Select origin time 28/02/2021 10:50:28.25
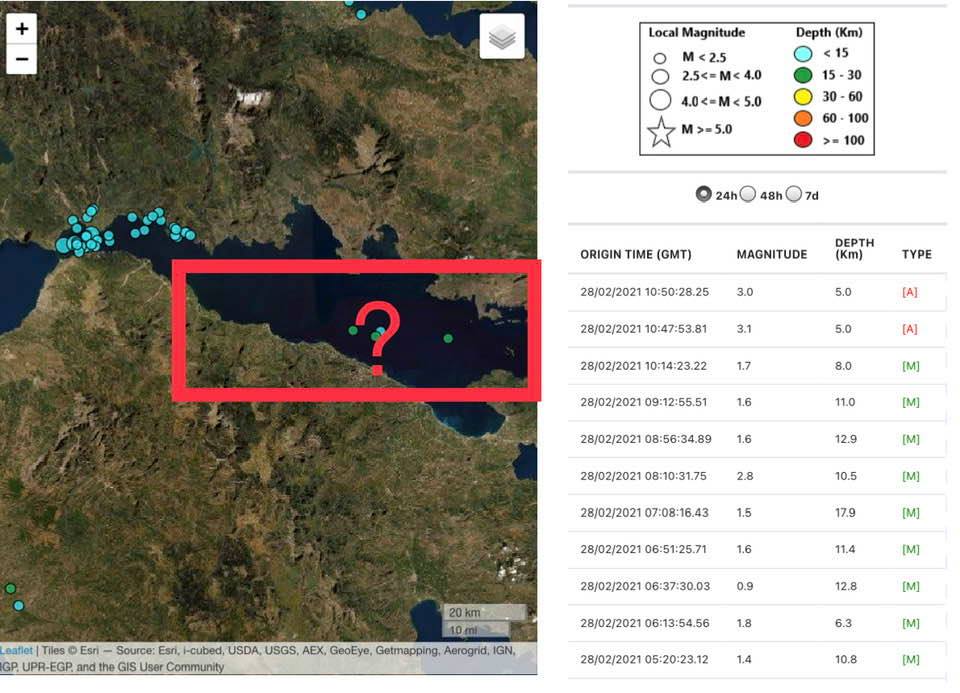The image size is (960, 693). point(644,292)
